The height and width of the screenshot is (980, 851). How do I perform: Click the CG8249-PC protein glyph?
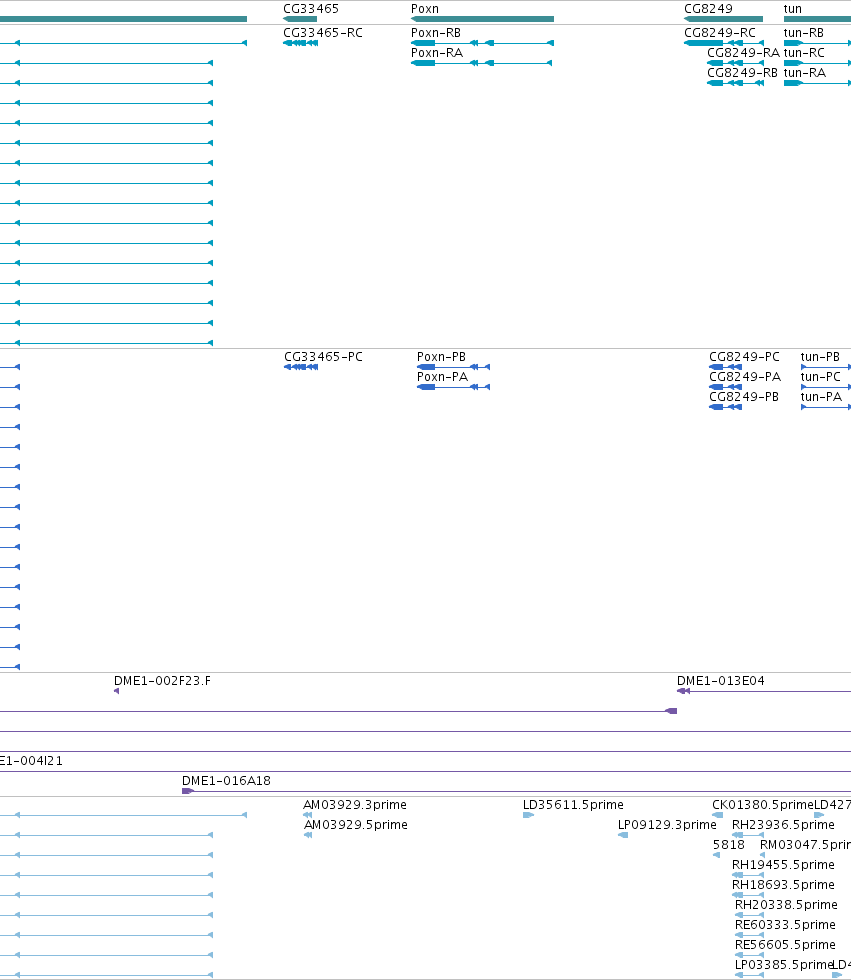click(x=725, y=367)
